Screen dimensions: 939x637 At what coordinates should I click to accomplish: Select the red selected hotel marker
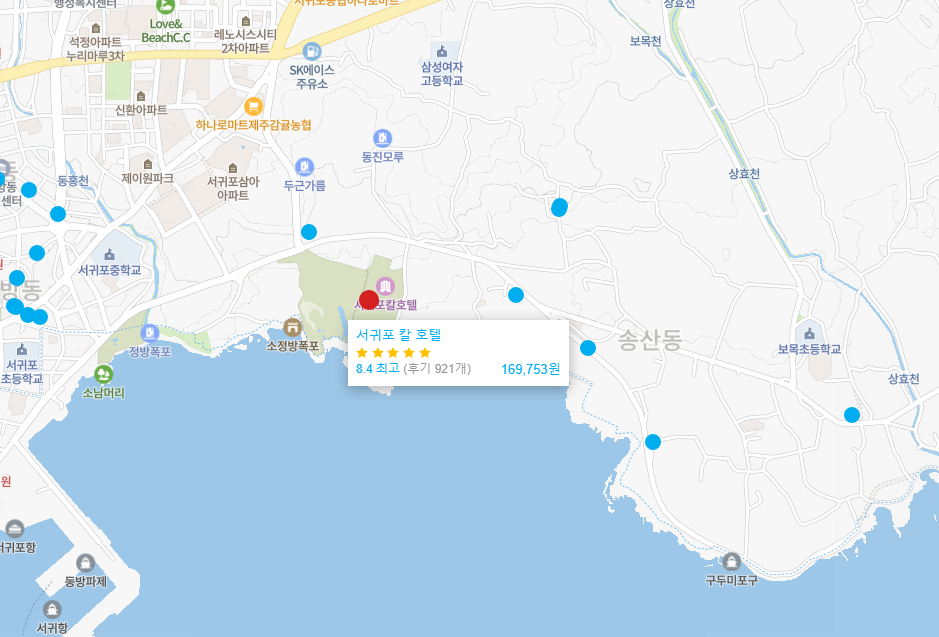click(369, 300)
